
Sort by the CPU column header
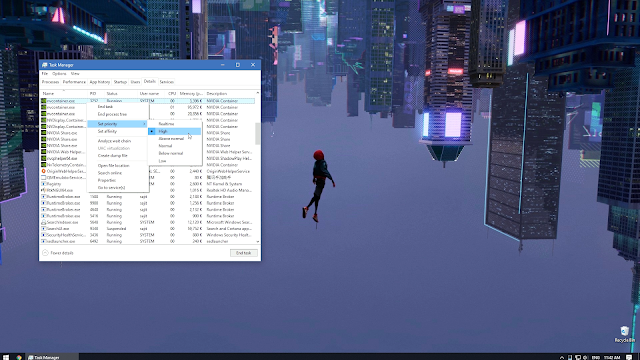pyautogui.click(x=172, y=93)
